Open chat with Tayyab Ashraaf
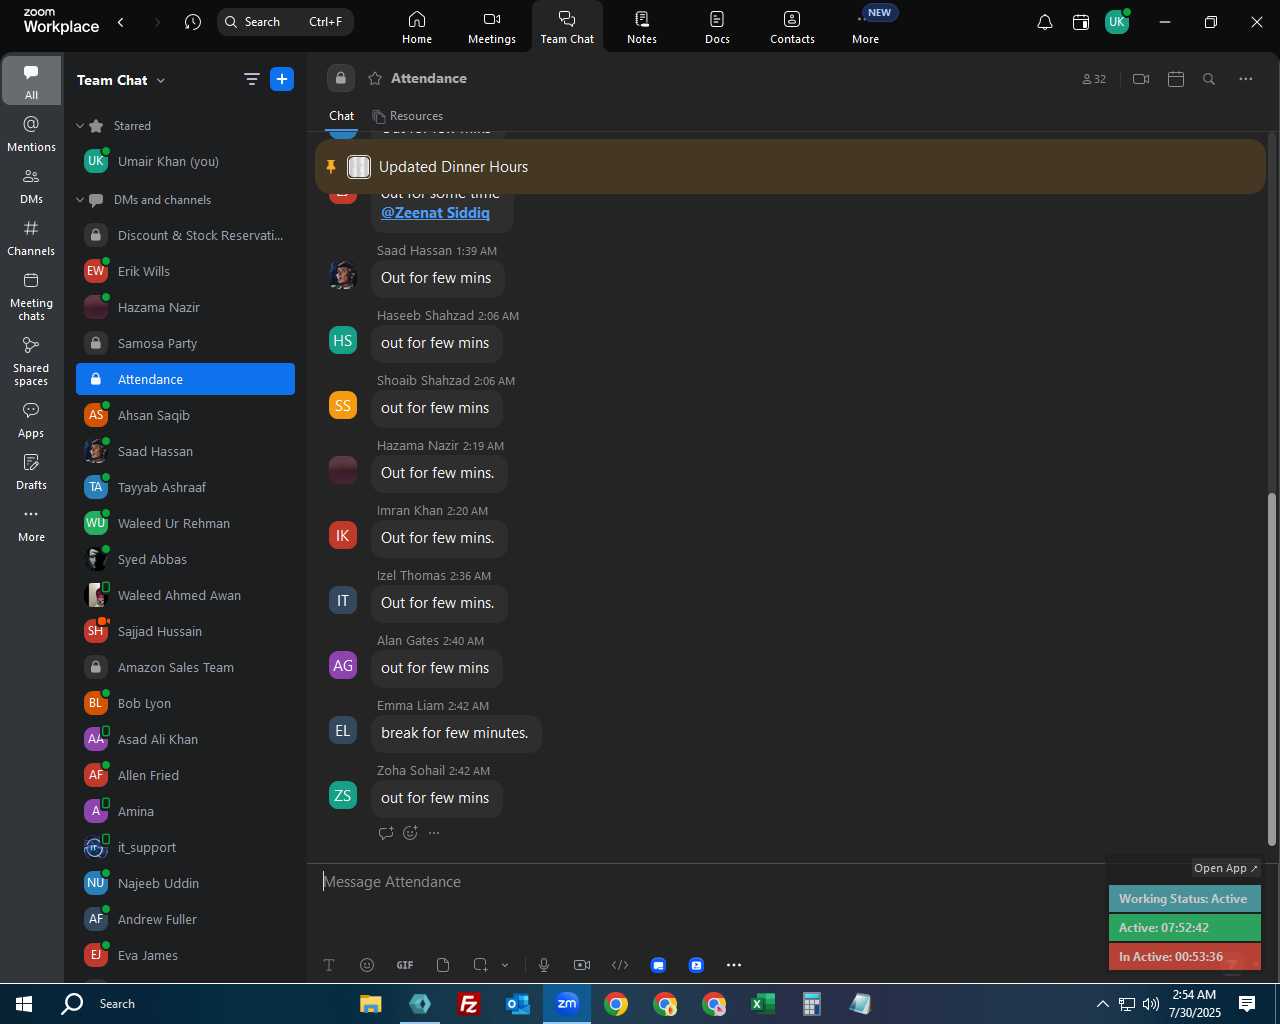This screenshot has width=1280, height=1024. pyautogui.click(x=185, y=487)
